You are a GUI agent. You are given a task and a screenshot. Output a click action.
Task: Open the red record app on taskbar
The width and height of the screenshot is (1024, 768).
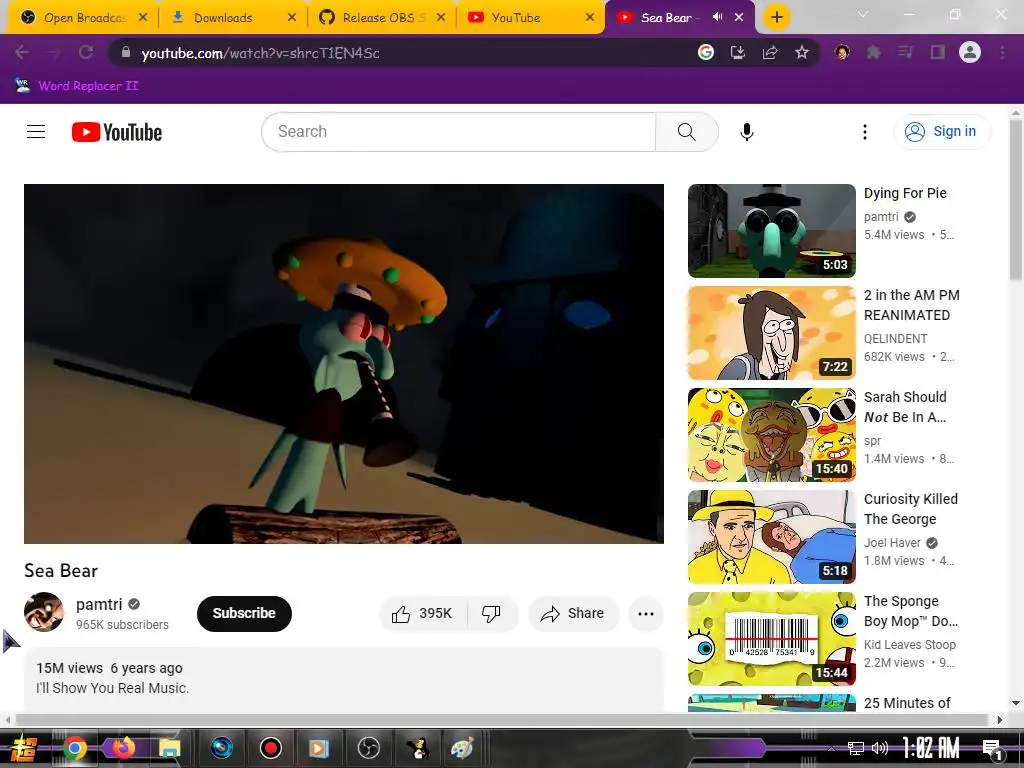pyautogui.click(x=270, y=748)
